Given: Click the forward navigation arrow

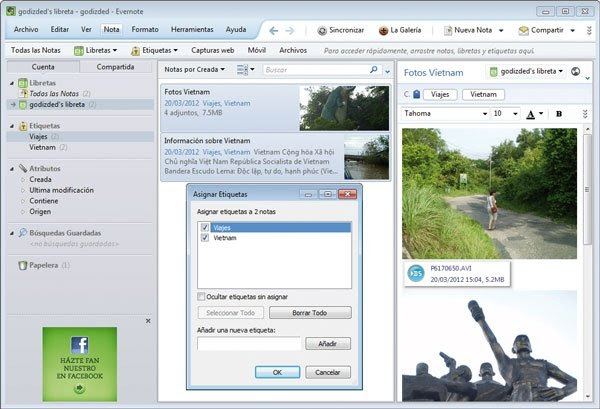Looking at the screenshot, I should [x=290, y=30].
